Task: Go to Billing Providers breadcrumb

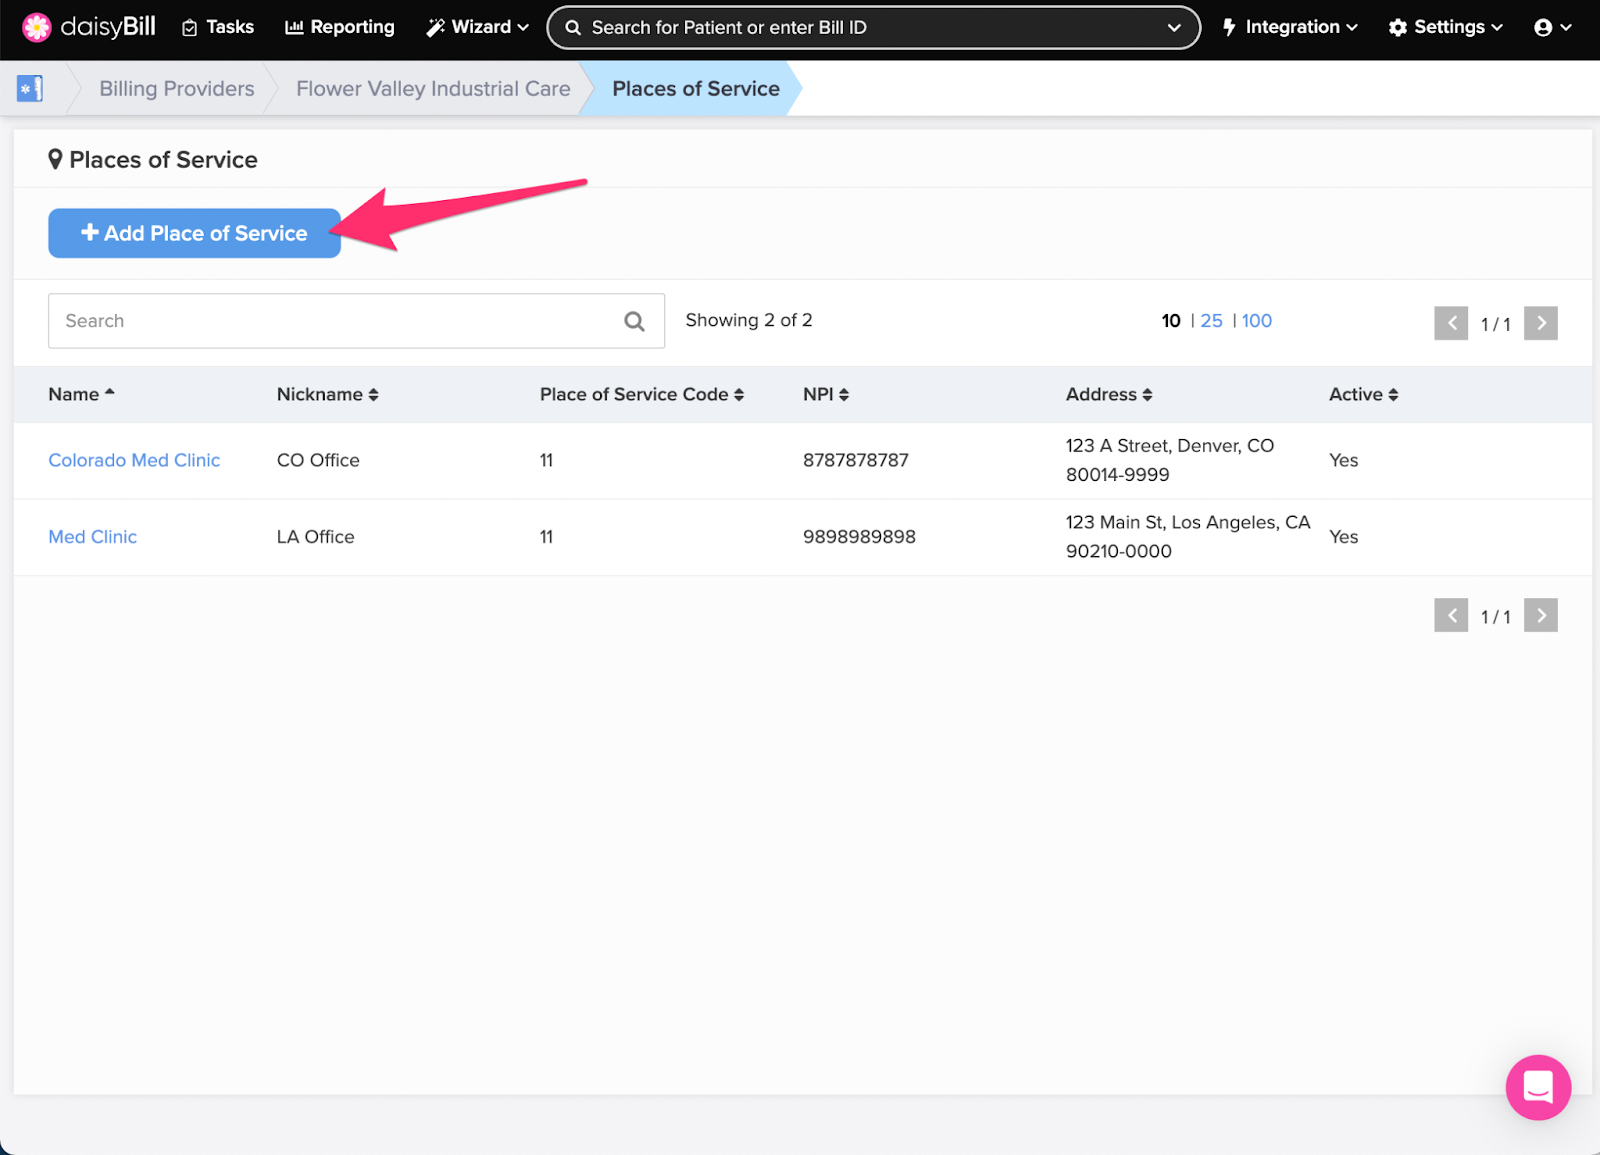Action: click(x=177, y=89)
